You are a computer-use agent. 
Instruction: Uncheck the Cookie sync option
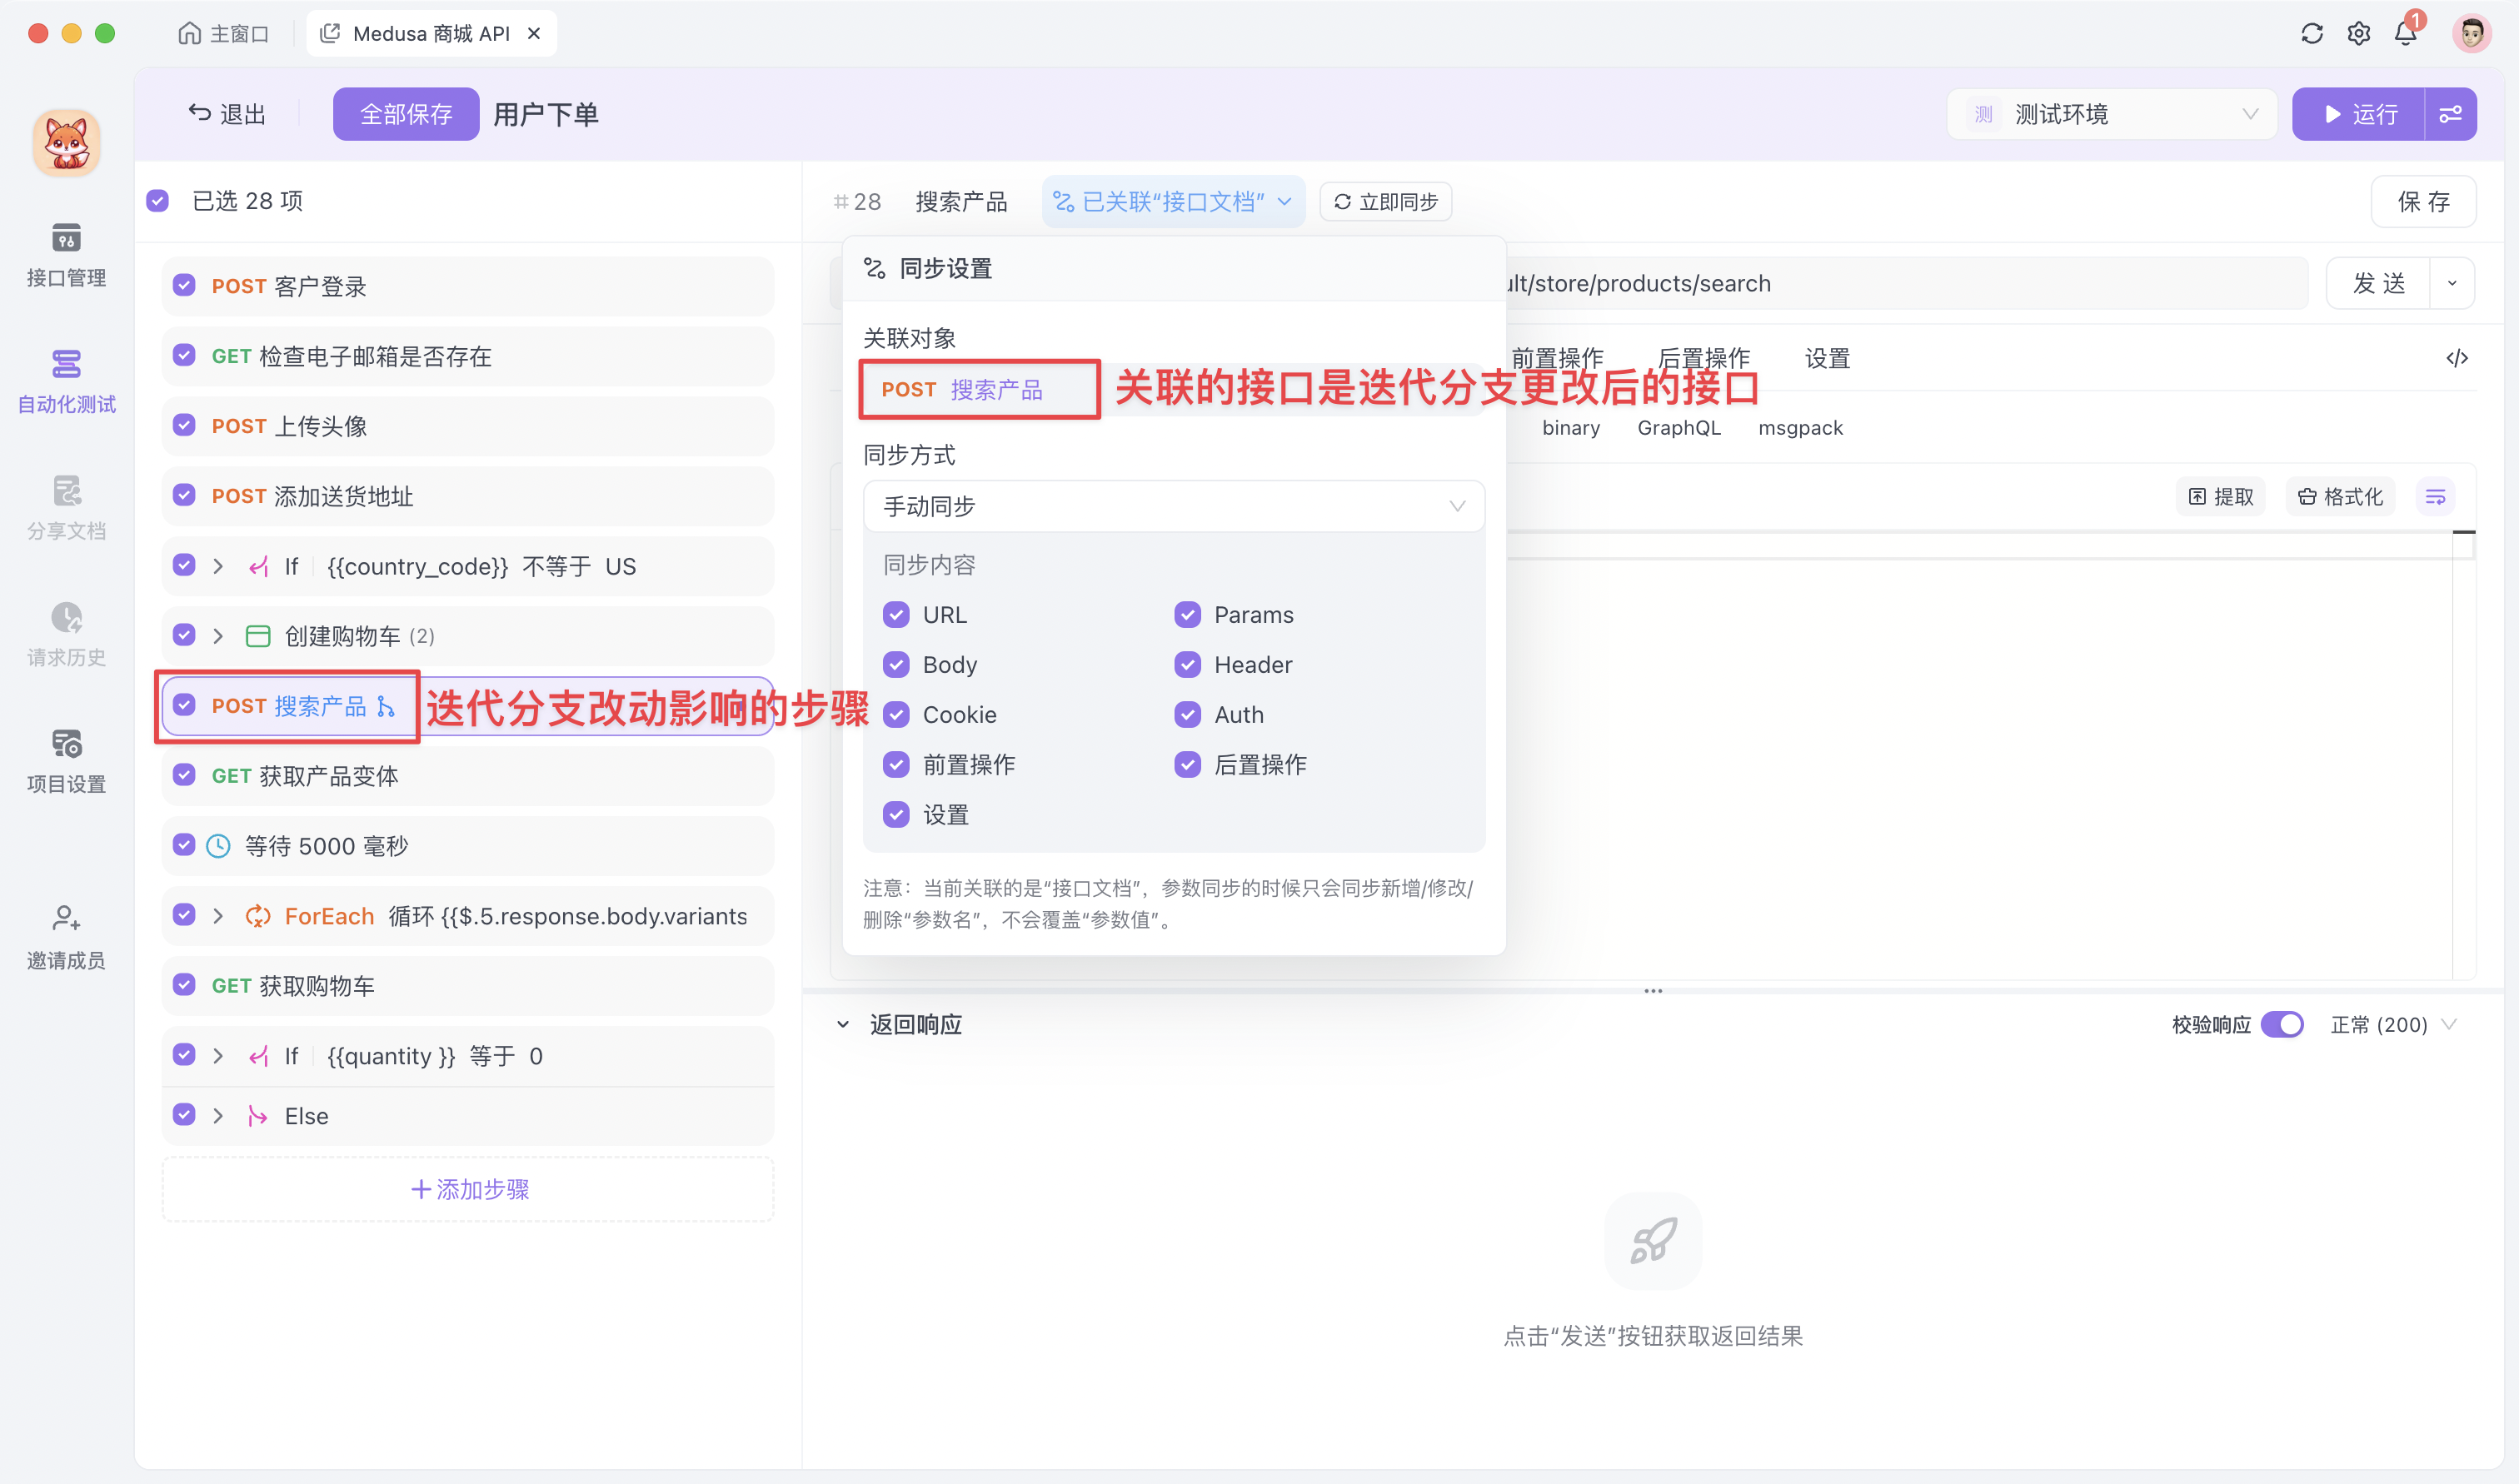point(896,714)
